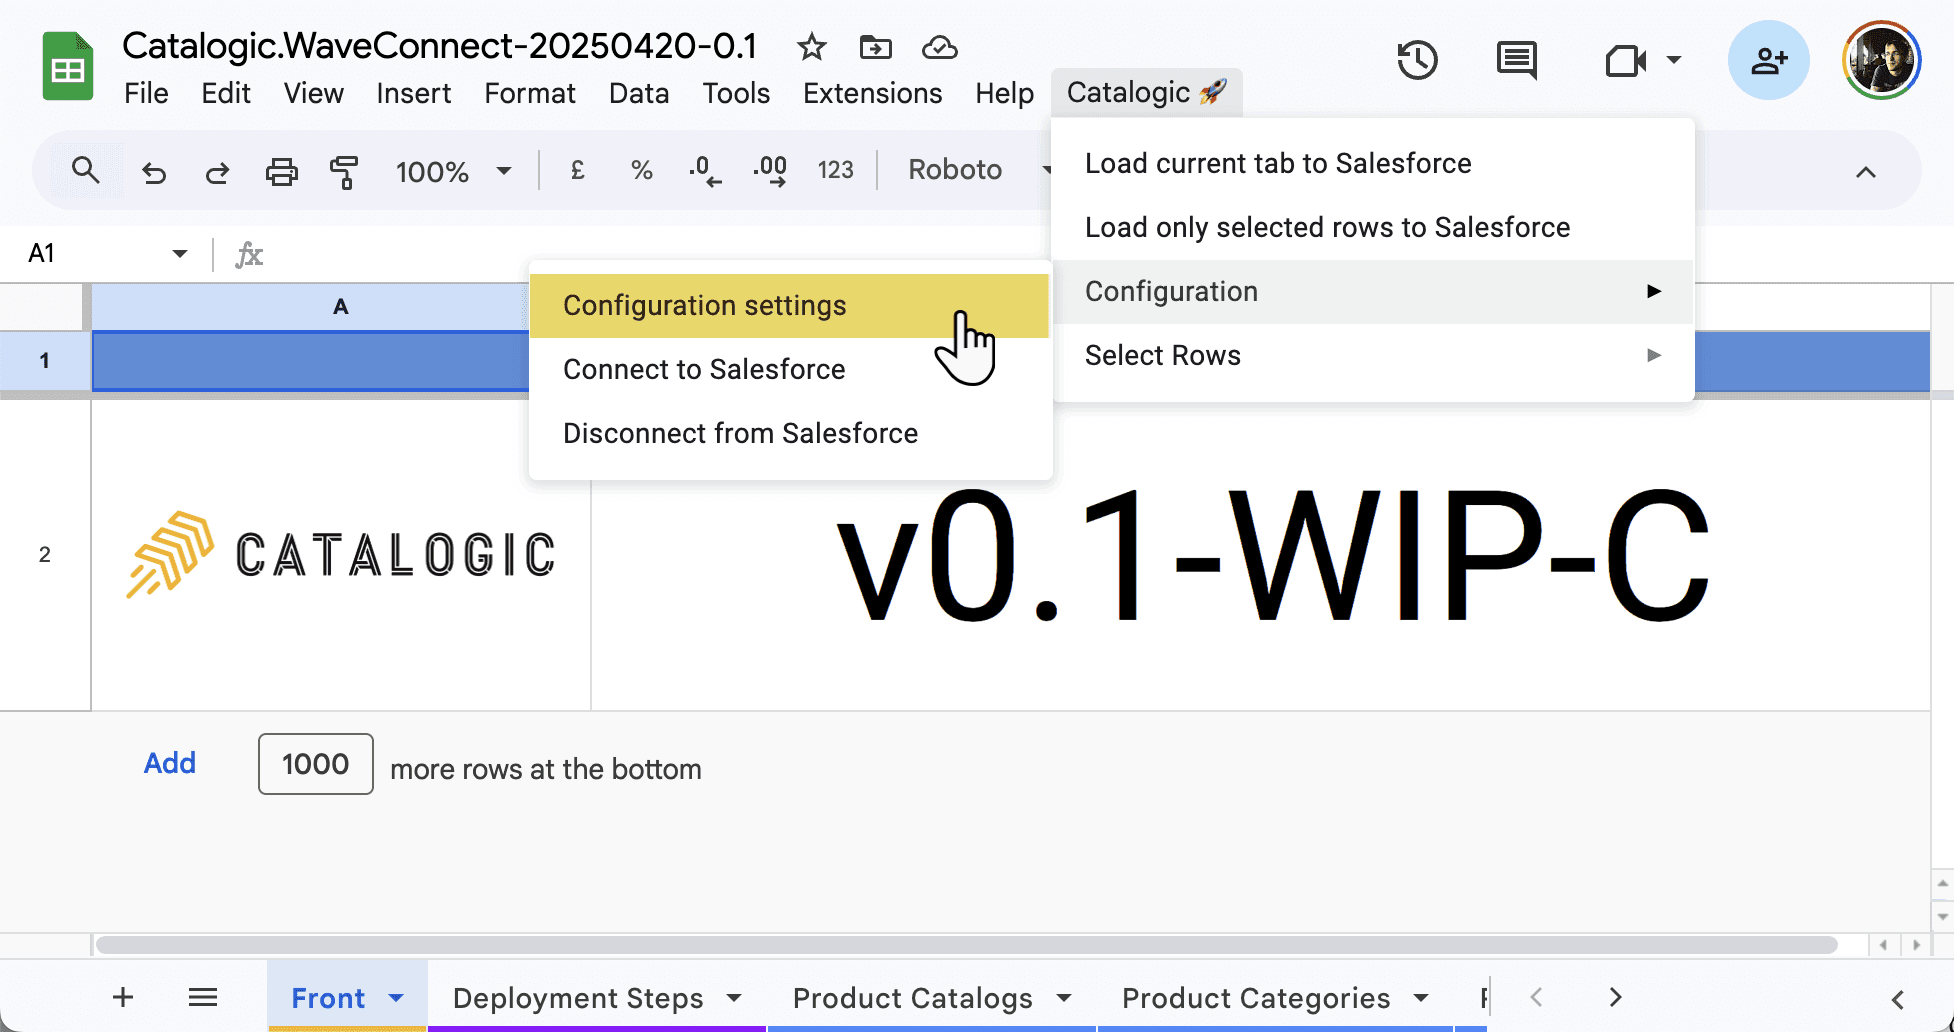Viewport: 1954px width, 1032px height.
Task: Format as percent
Action: coord(641,170)
